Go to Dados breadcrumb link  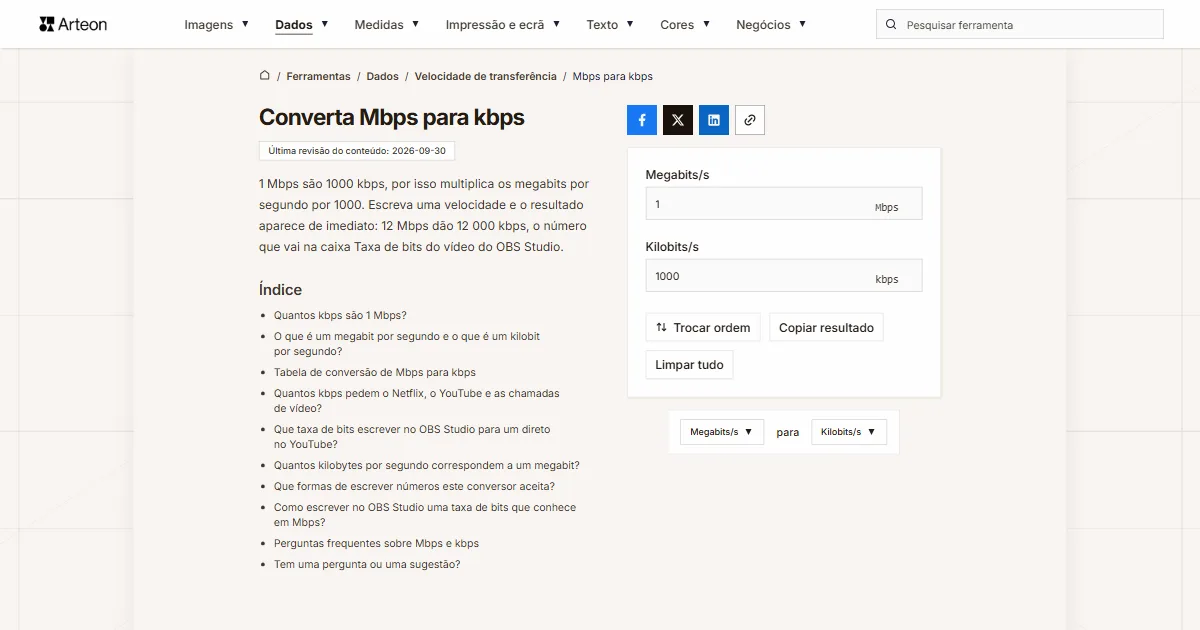point(382,76)
